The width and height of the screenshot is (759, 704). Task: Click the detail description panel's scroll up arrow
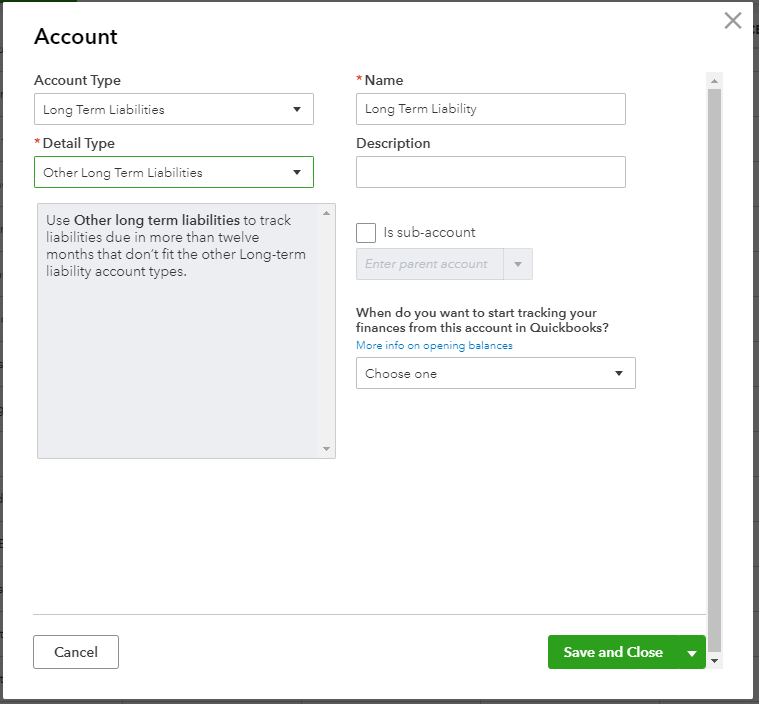tap(326, 213)
